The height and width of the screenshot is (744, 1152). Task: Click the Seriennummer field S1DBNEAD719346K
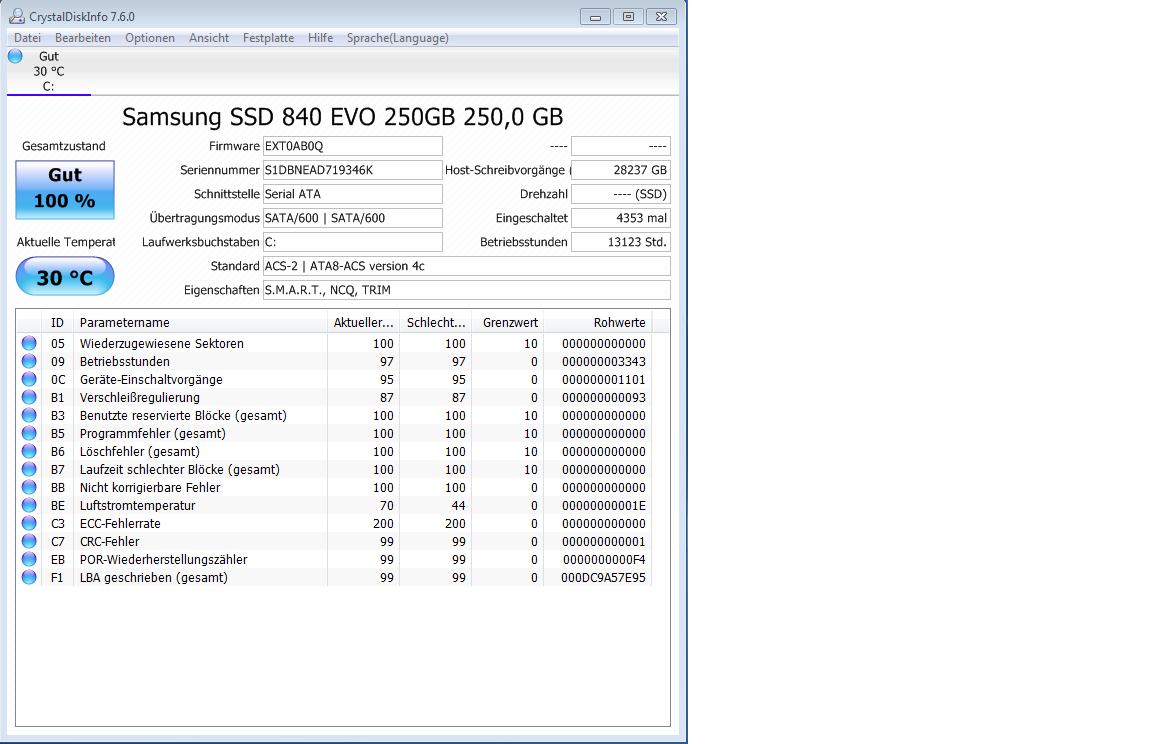353,170
